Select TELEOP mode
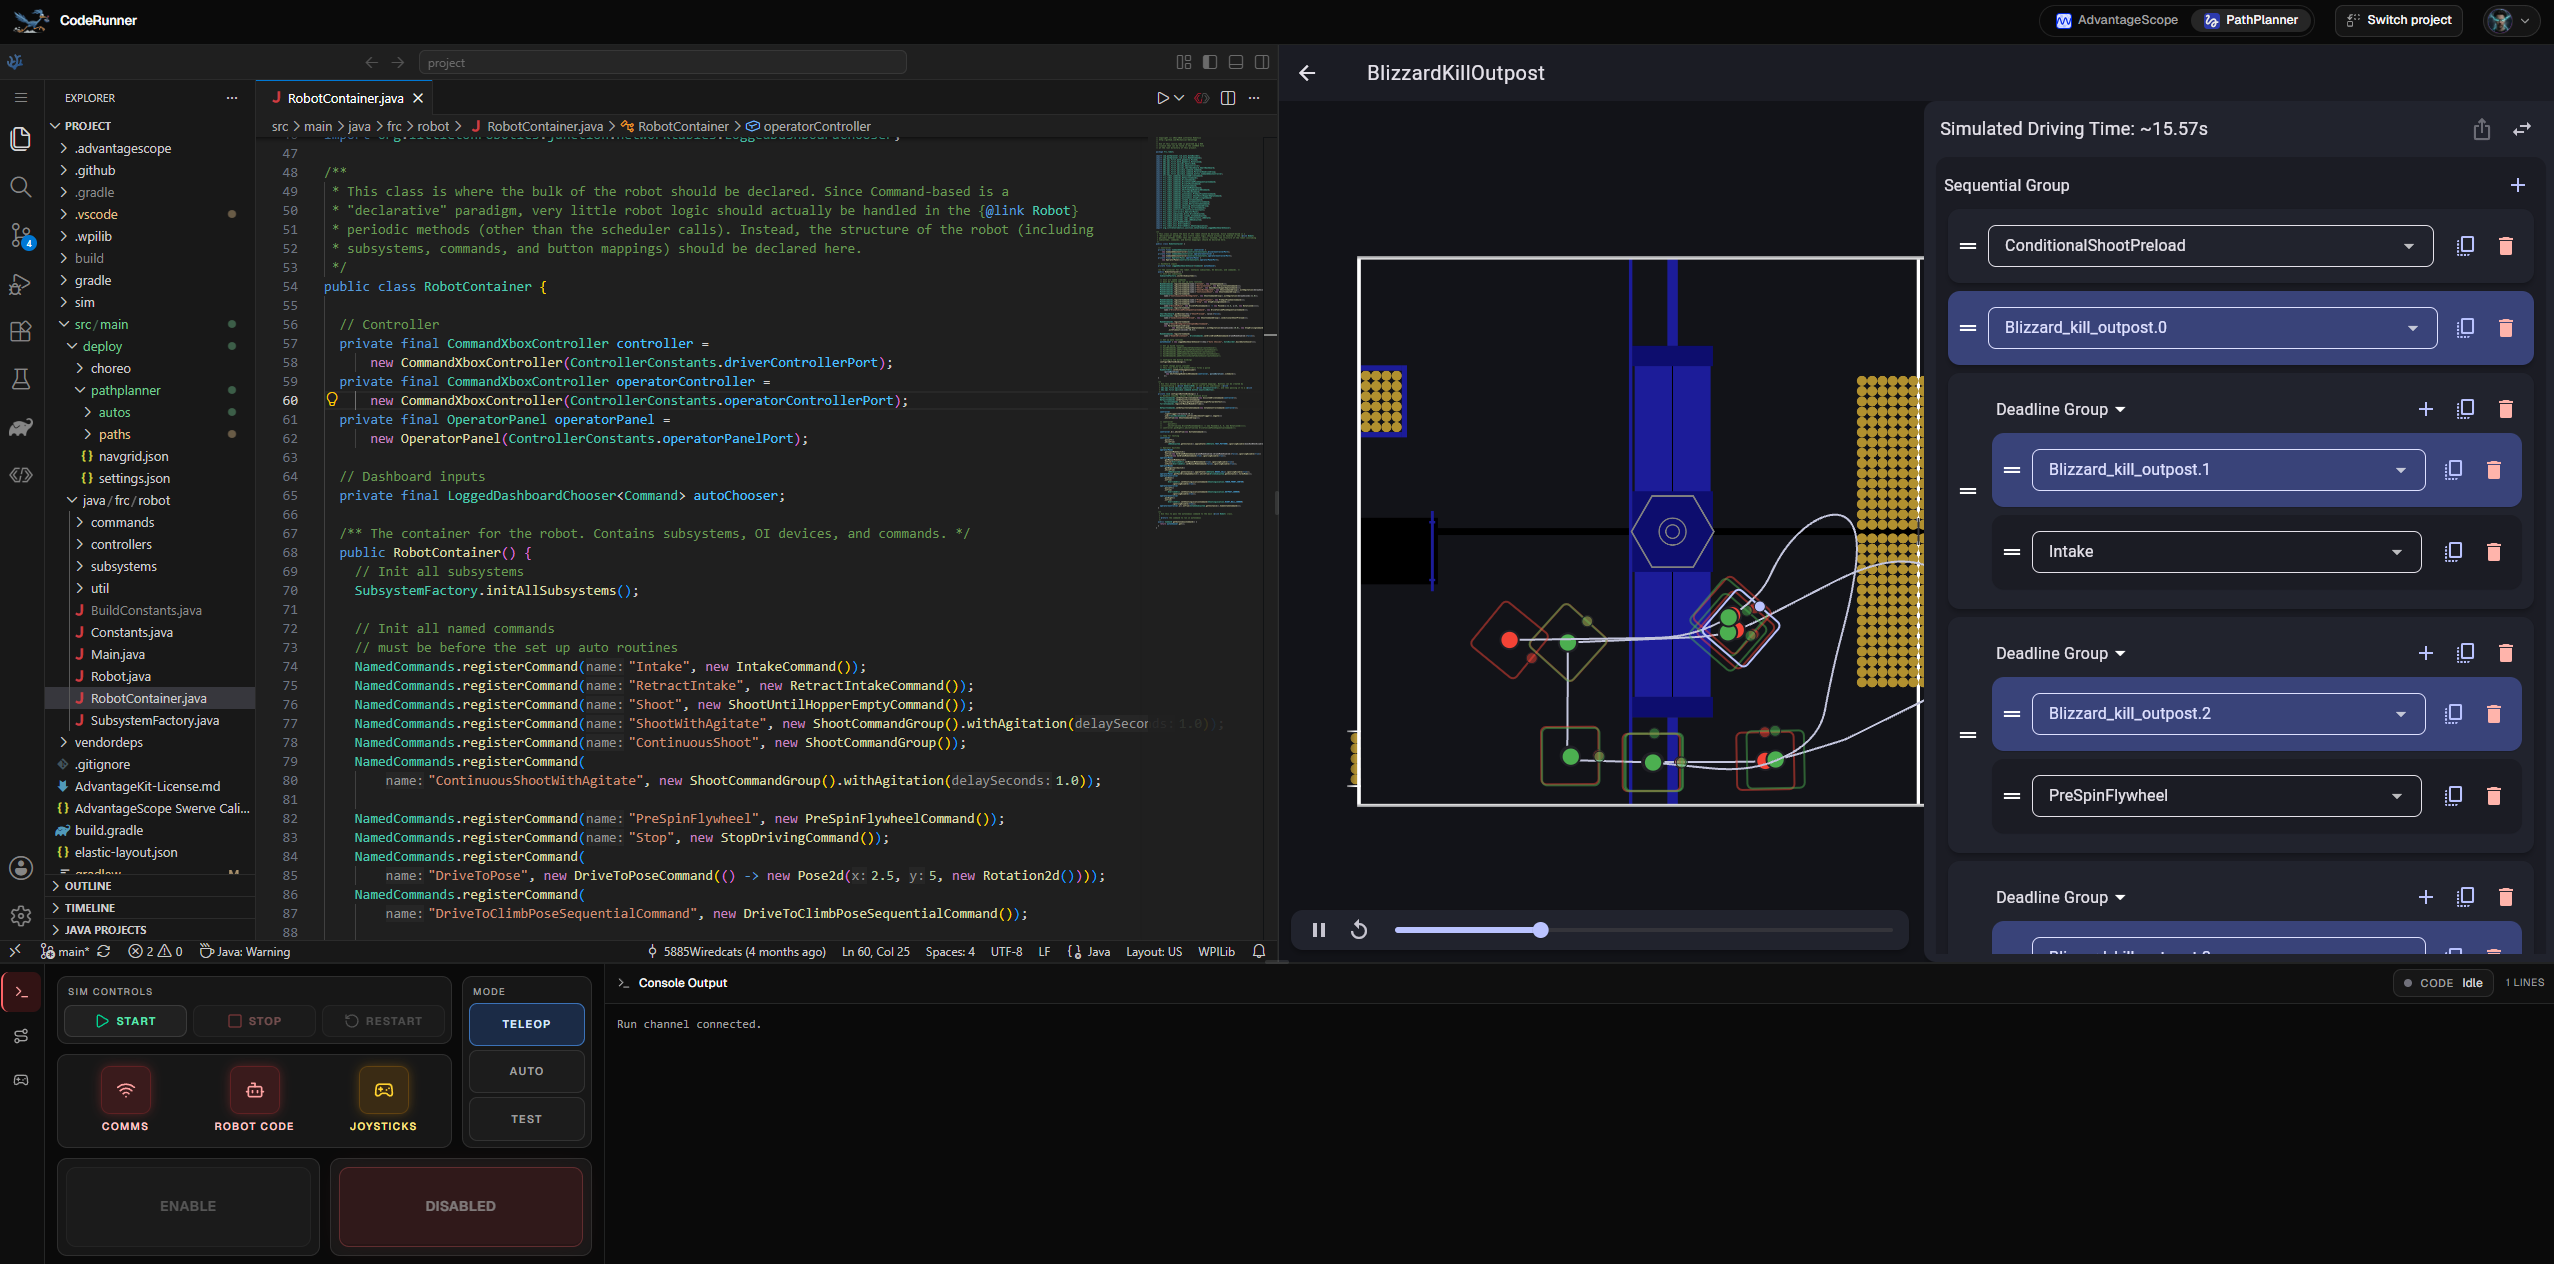Image resolution: width=2554 pixels, height=1264 pixels. pos(527,1024)
